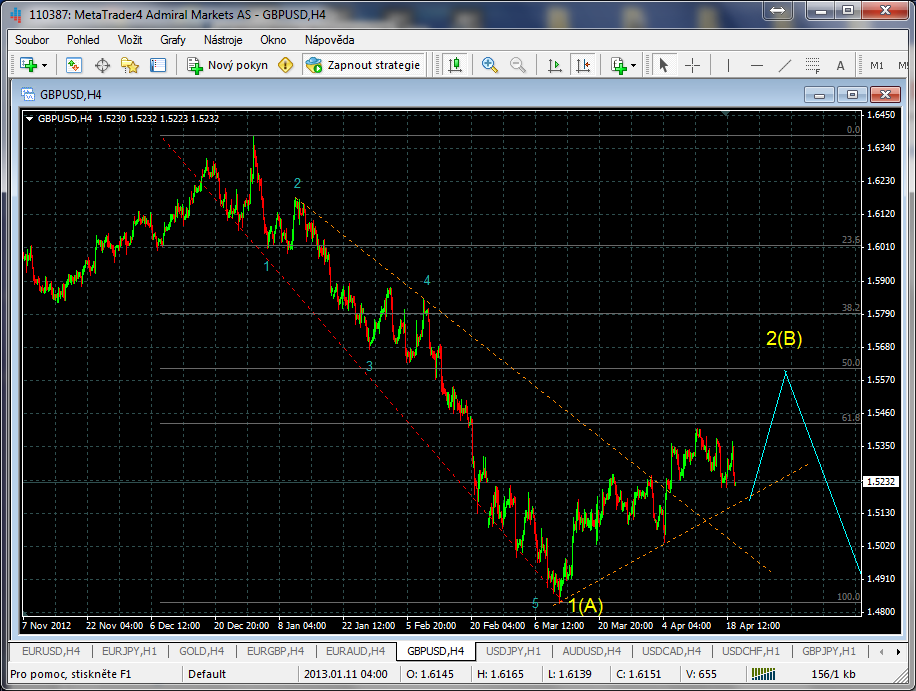Select the Fibonacci Retracement tool
Screen dimensions: 916x691
tap(813, 65)
